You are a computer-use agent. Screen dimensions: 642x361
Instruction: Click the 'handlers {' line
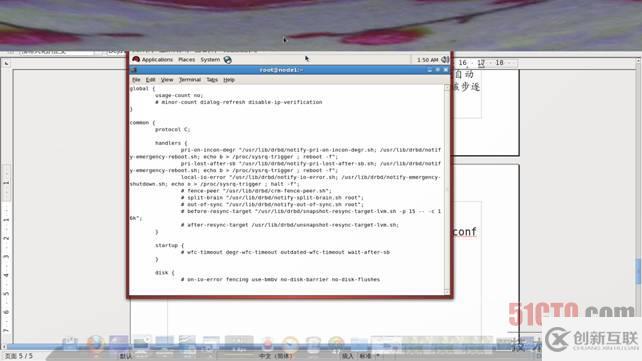tap(171, 143)
